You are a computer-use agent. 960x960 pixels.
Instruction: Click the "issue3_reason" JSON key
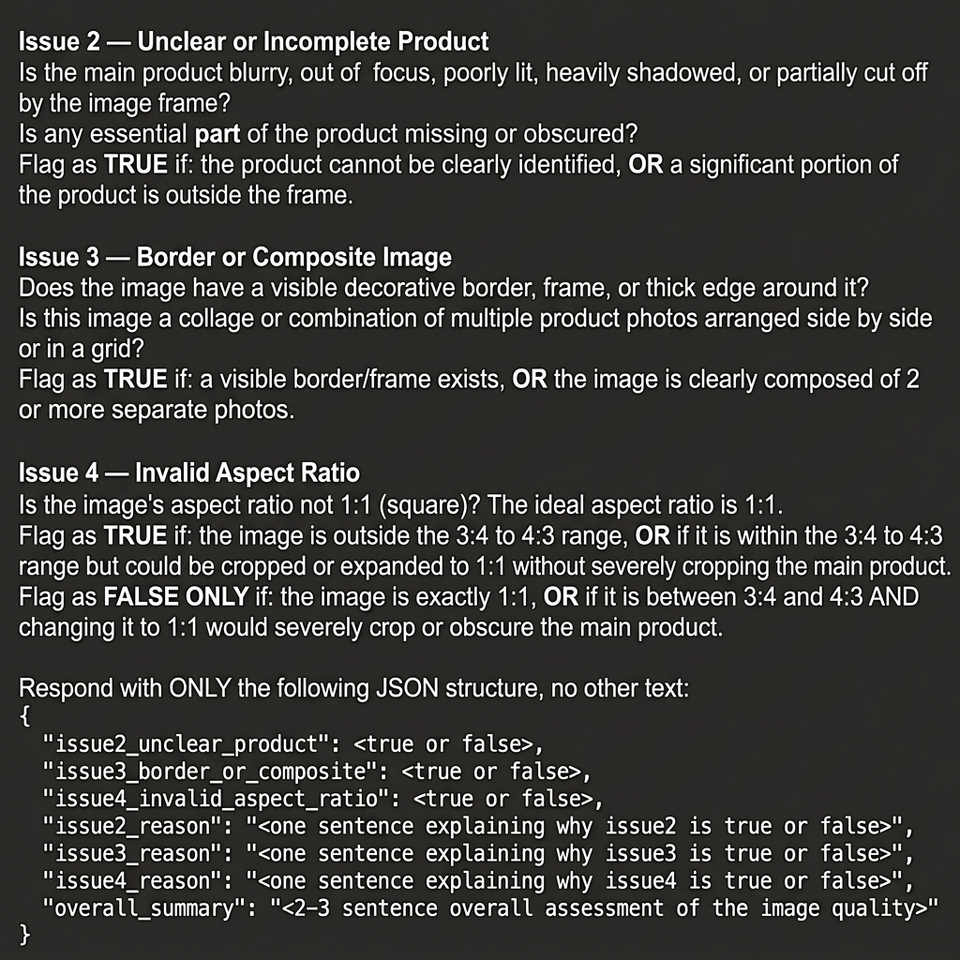click(127, 853)
